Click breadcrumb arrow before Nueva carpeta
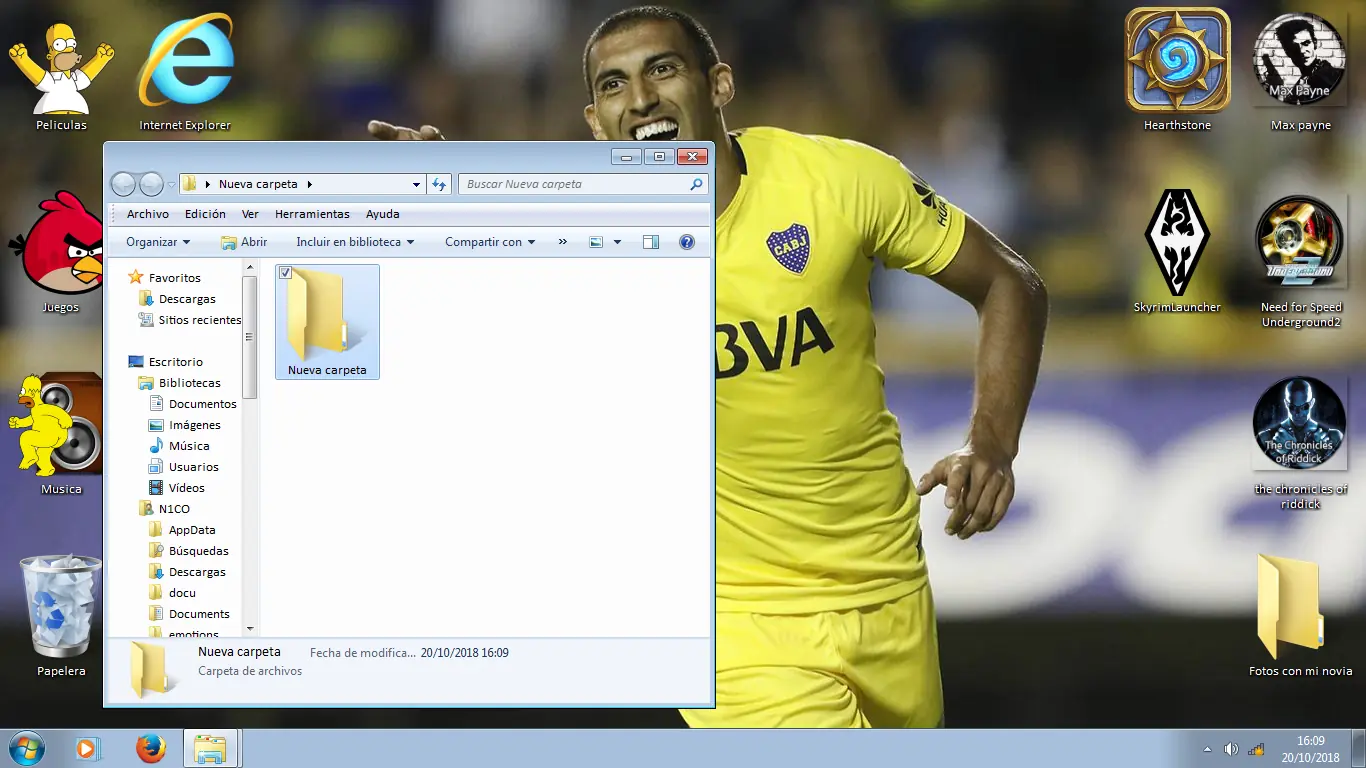Image resolution: width=1366 pixels, height=768 pixels. (208, 184)
